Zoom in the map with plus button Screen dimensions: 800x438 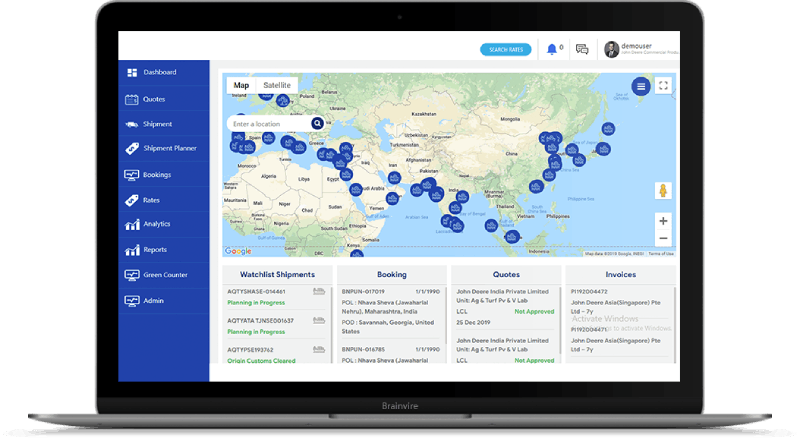coord(663,220)
